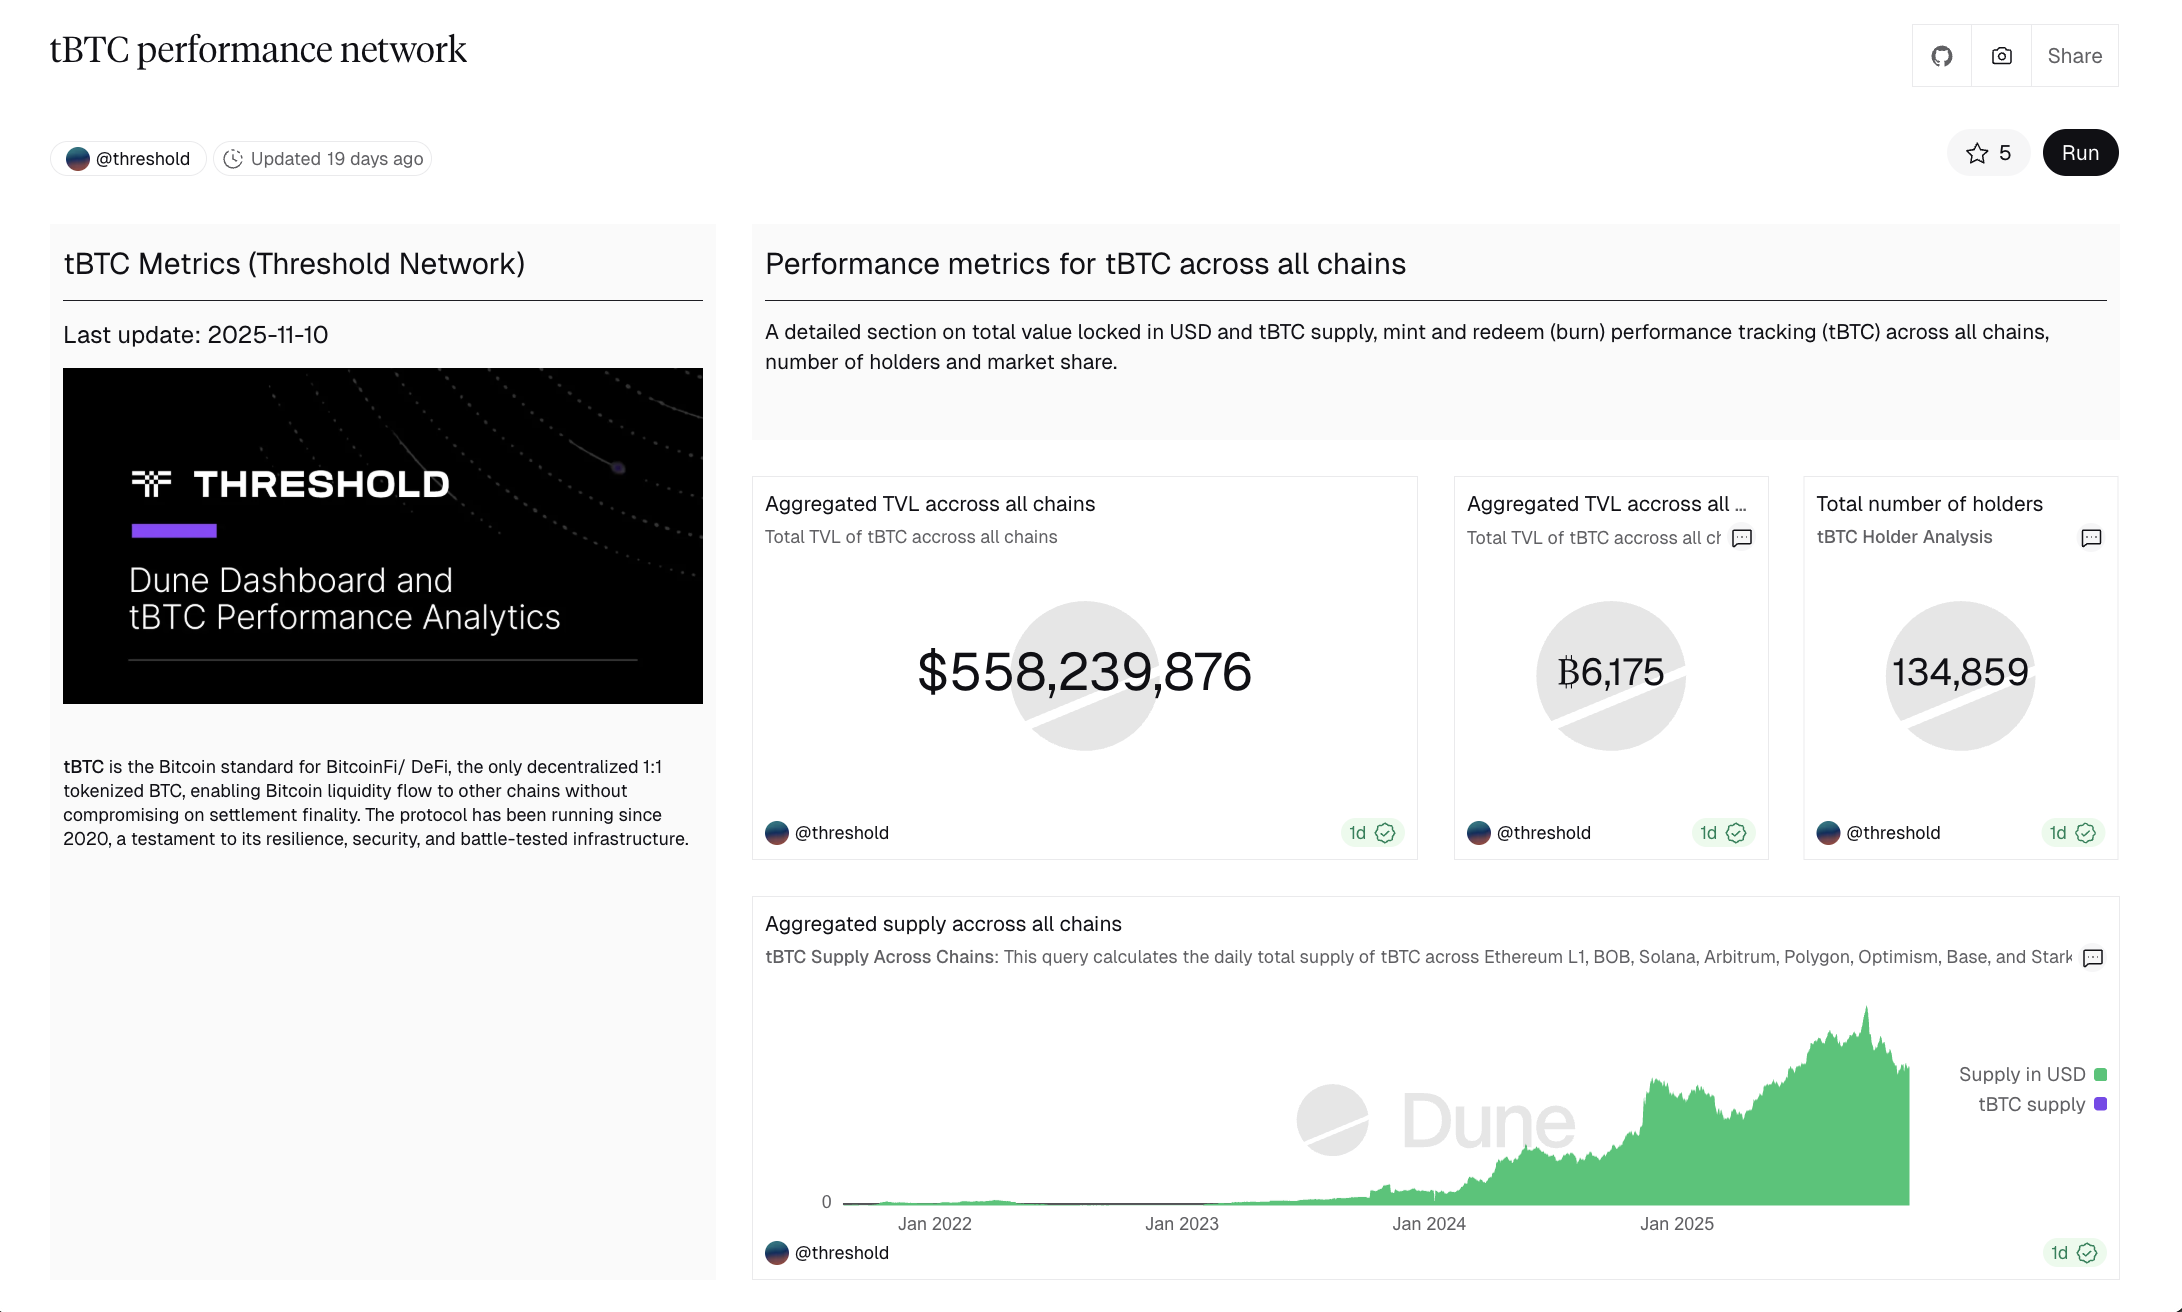Screen dimensions: 2182x1312
Task: Click the Run button
Action: click(x=2080, y=152)
